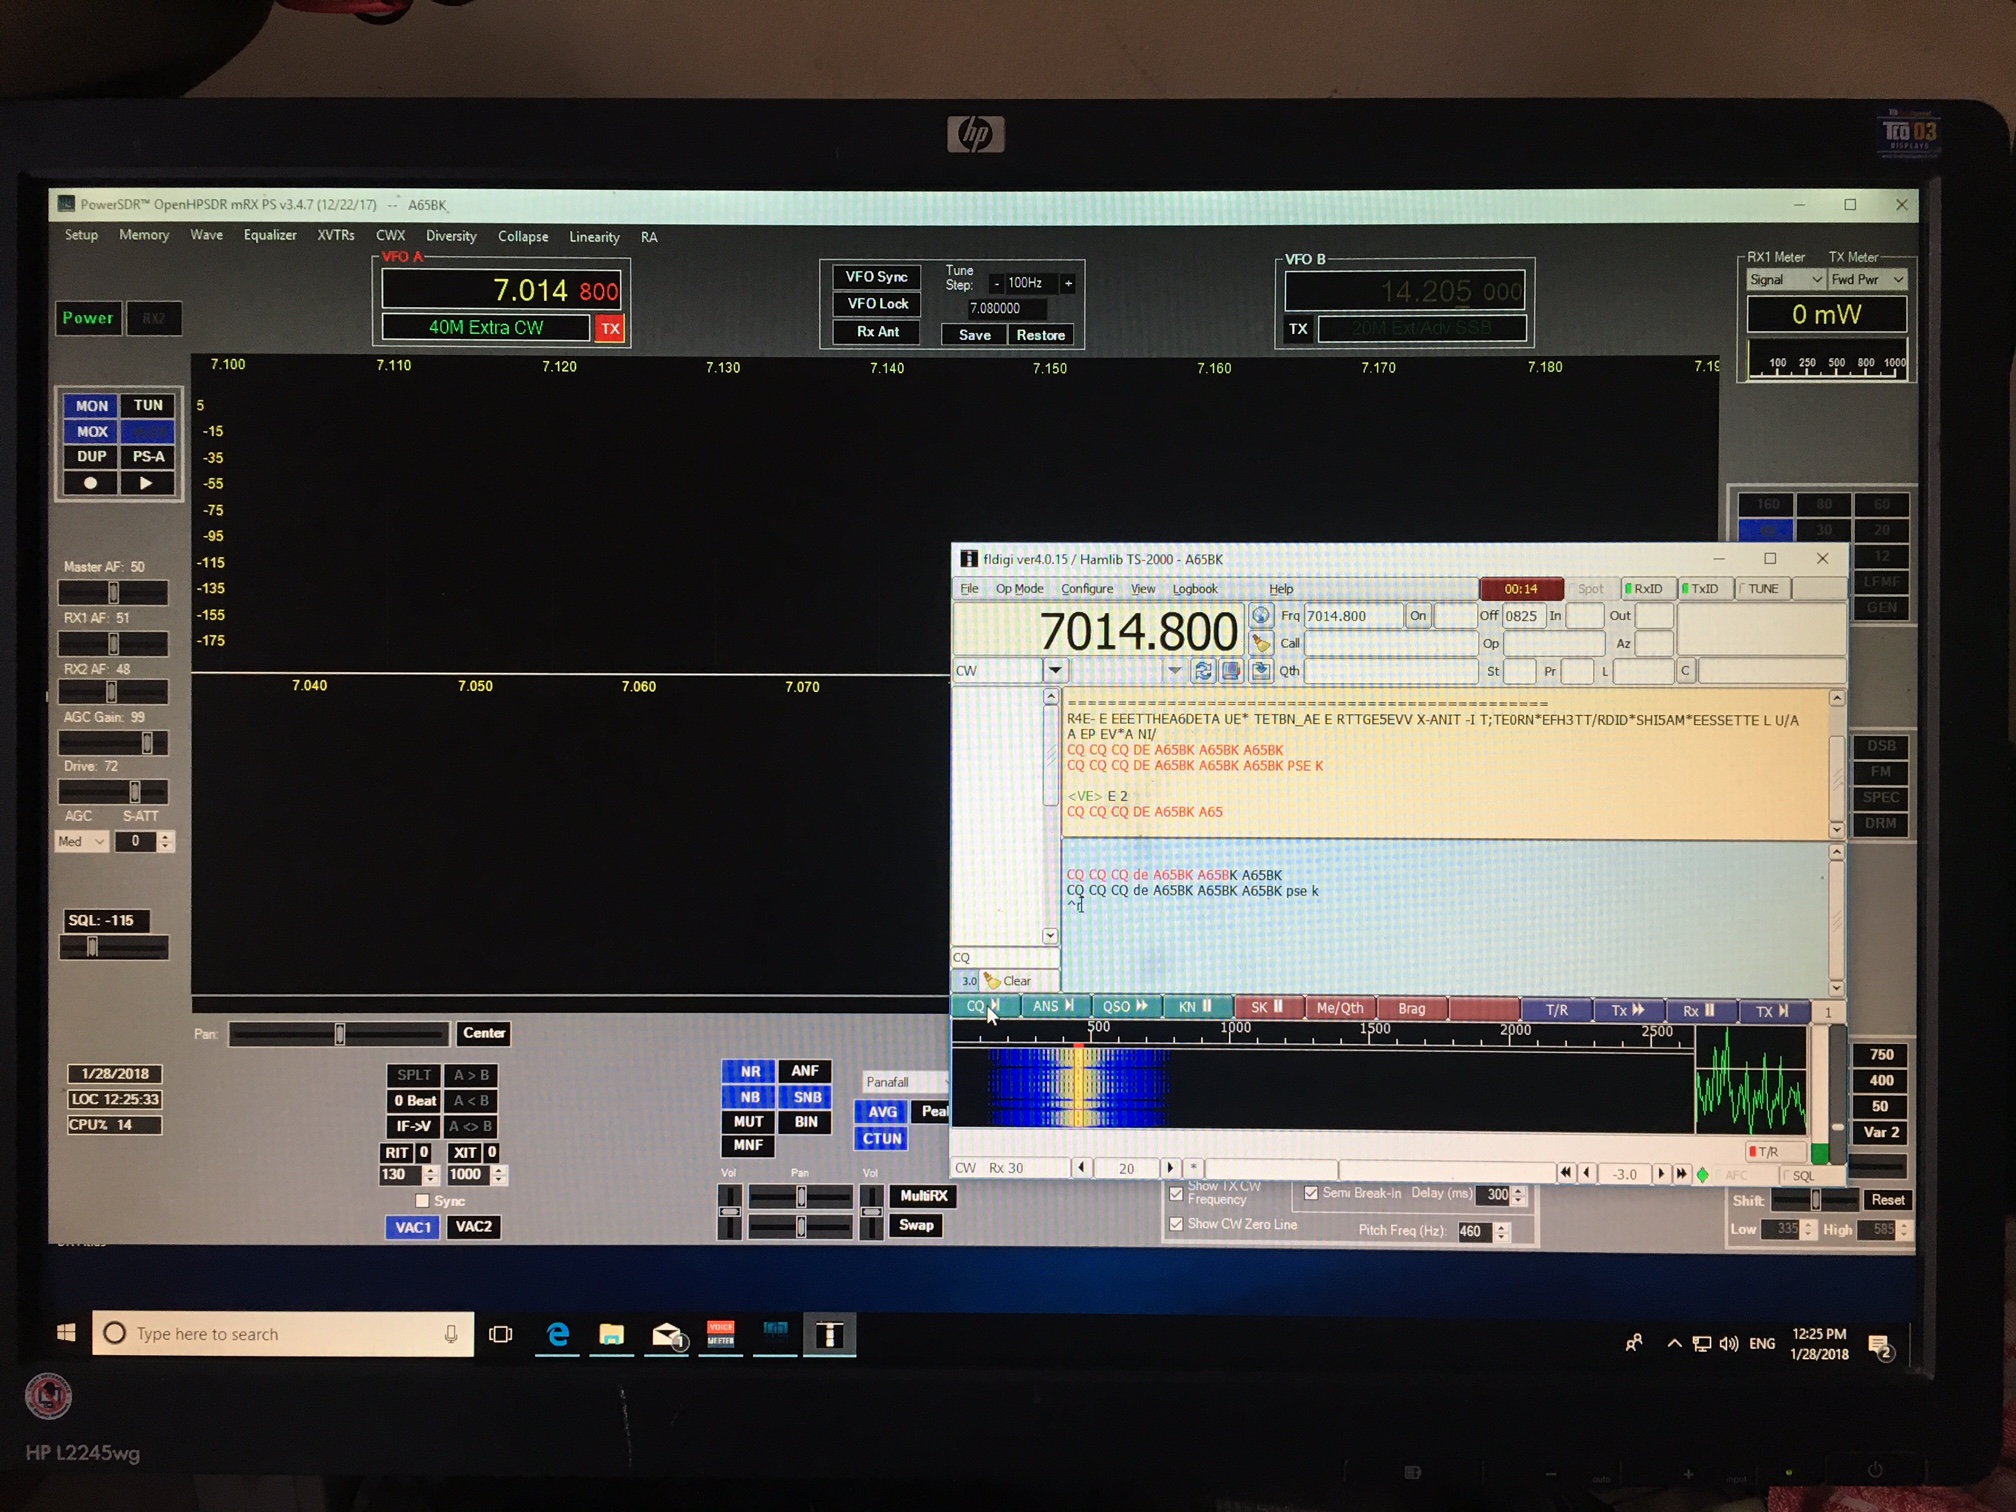Image resolution: width=2016 pixels, height=1512 pixels.
Task: Toggle NR noise reduction
Action: (749, 1071)
